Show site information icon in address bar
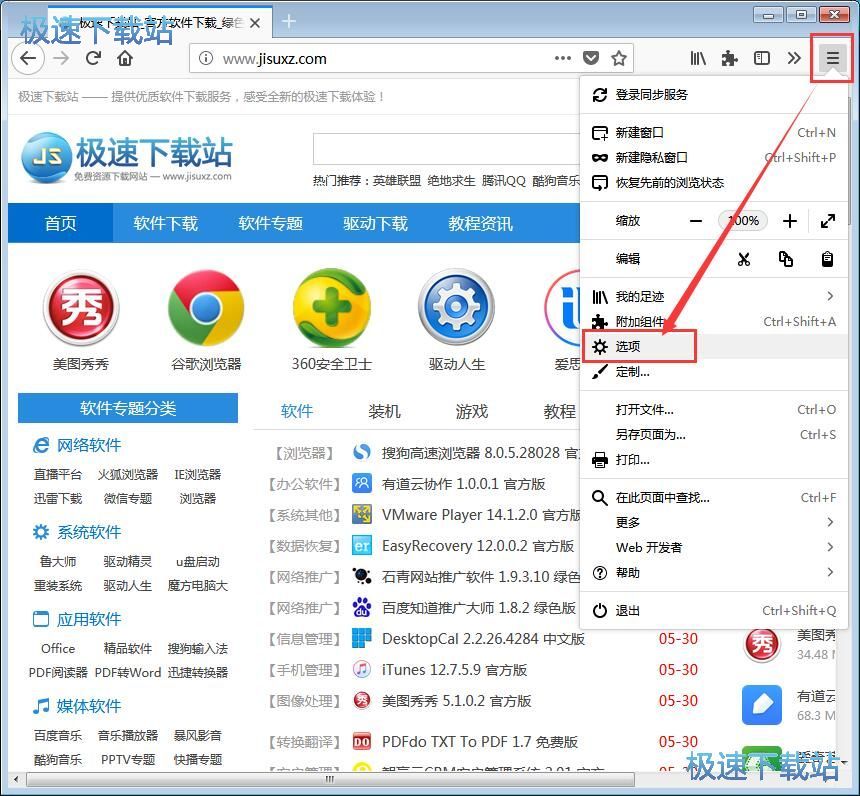This screenshot has height=796, width=860. click(206, 58)
